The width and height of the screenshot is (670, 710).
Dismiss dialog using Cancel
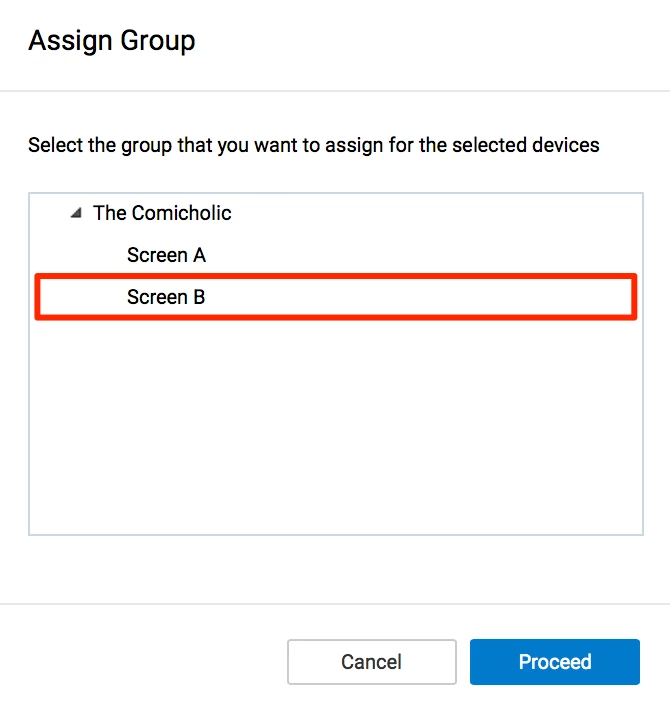click(x=371, y=662)
